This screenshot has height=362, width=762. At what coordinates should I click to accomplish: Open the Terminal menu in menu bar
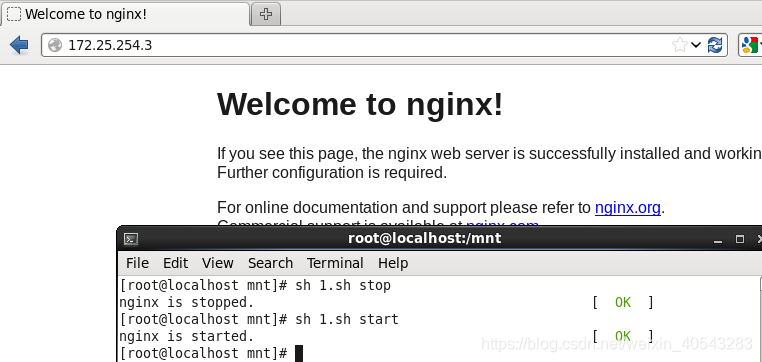335,263
